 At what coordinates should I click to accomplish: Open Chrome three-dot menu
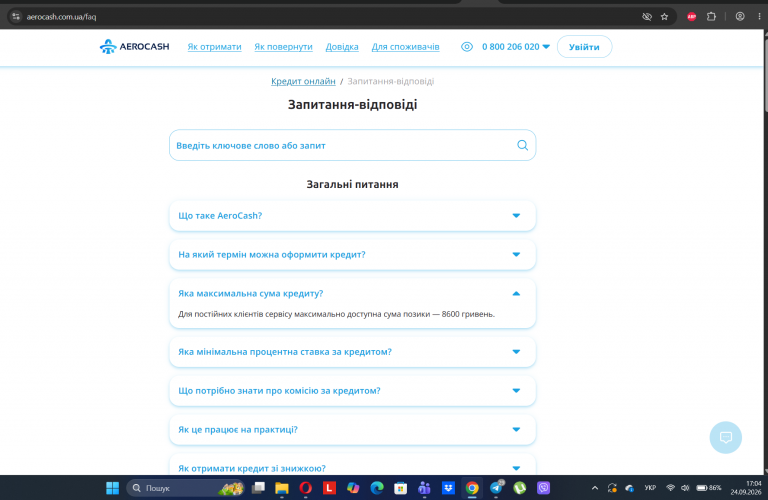pyautogui.click(x=759, y=17)
